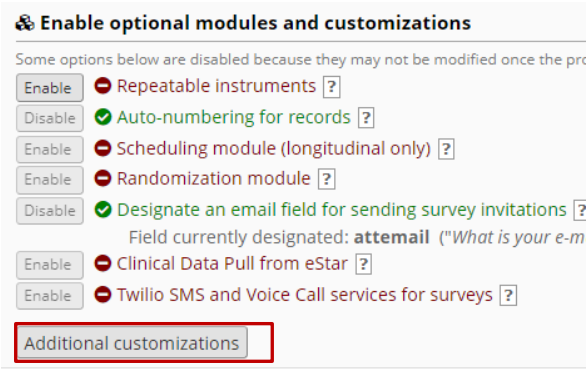Open help for Clinical Data Pull from eStar

point(363,264)
